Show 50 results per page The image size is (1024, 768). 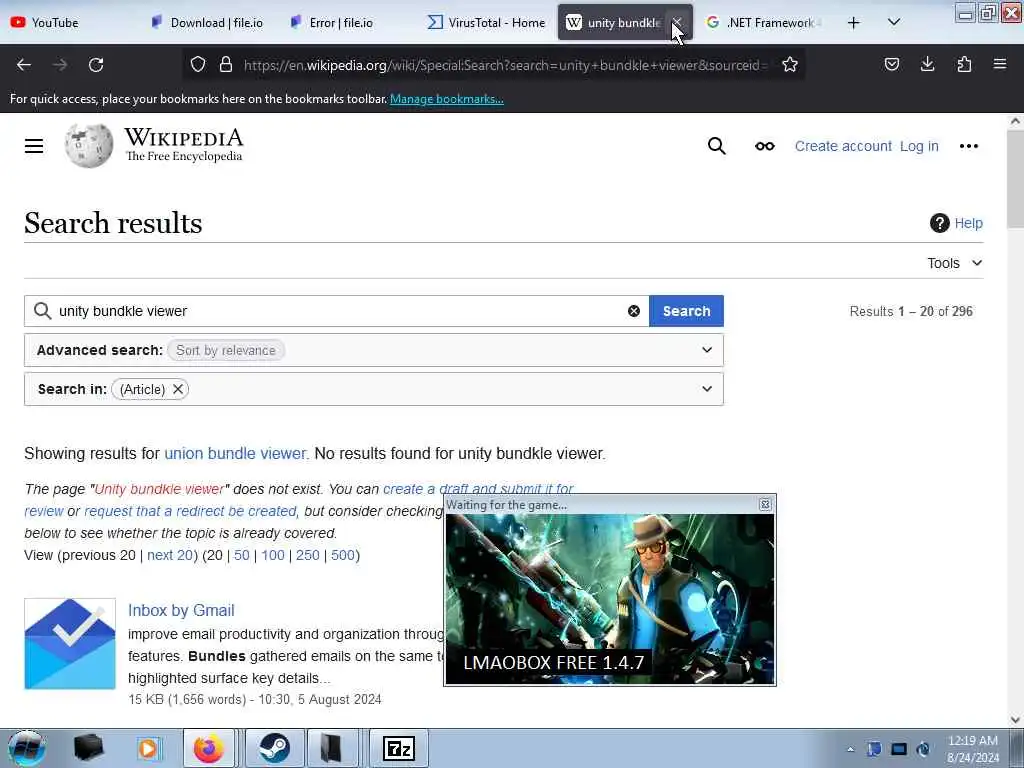coord(242,555)
